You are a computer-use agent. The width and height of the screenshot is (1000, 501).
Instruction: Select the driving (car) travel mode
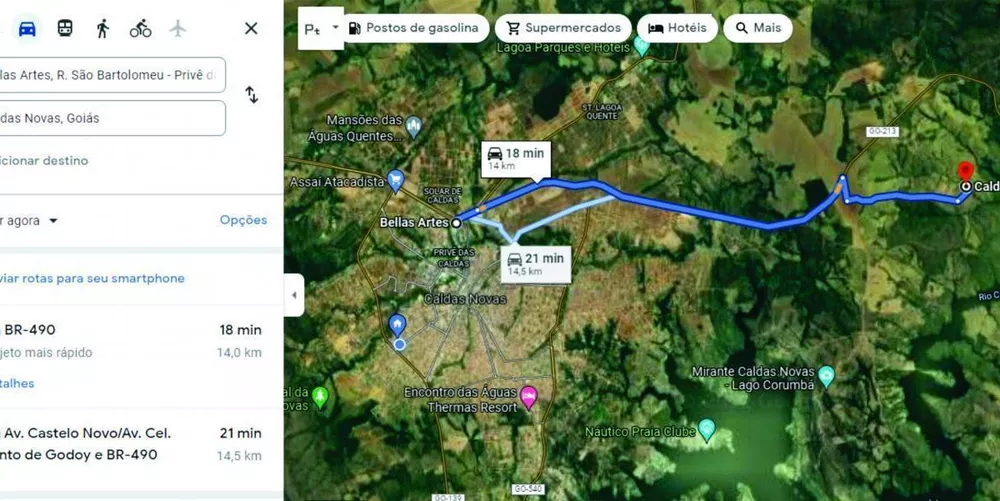pyautogui.click(x=27, y=29)
